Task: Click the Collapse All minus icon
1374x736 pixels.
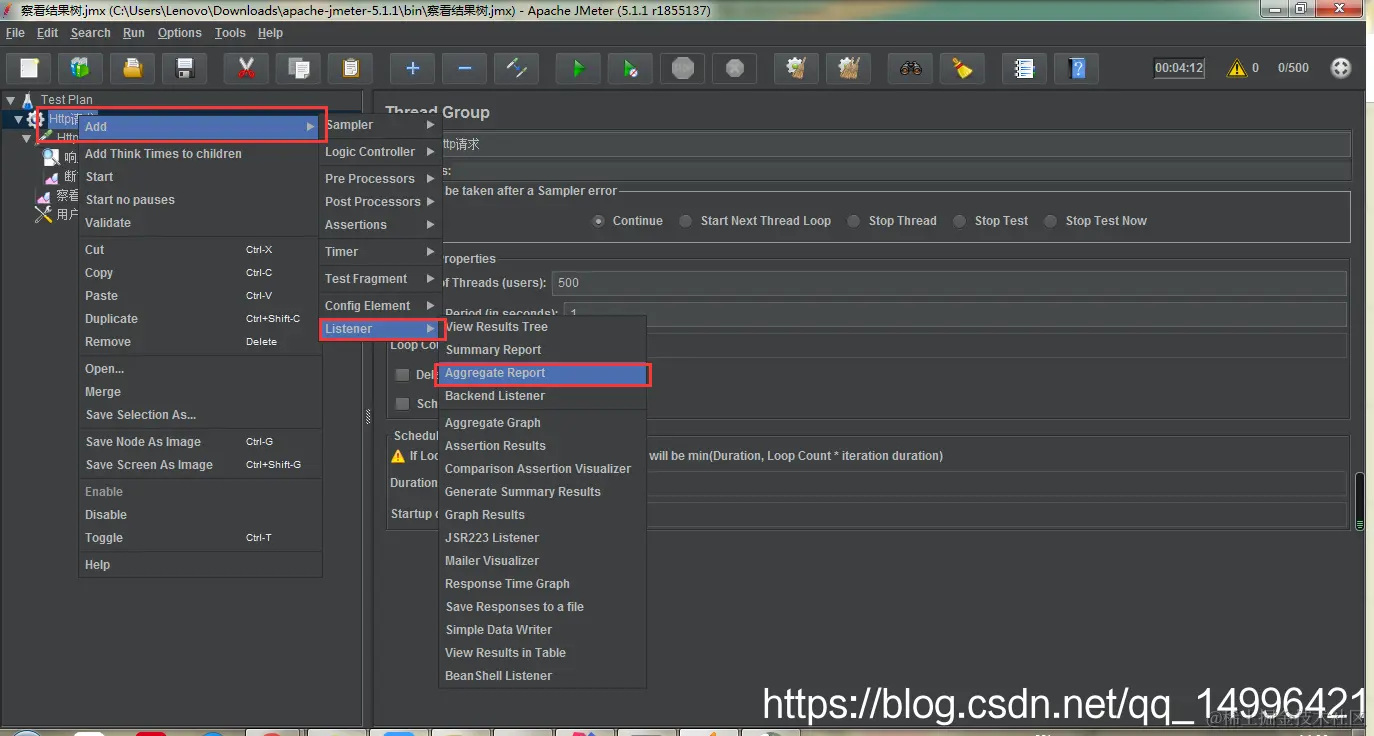Action: point(464,68)
